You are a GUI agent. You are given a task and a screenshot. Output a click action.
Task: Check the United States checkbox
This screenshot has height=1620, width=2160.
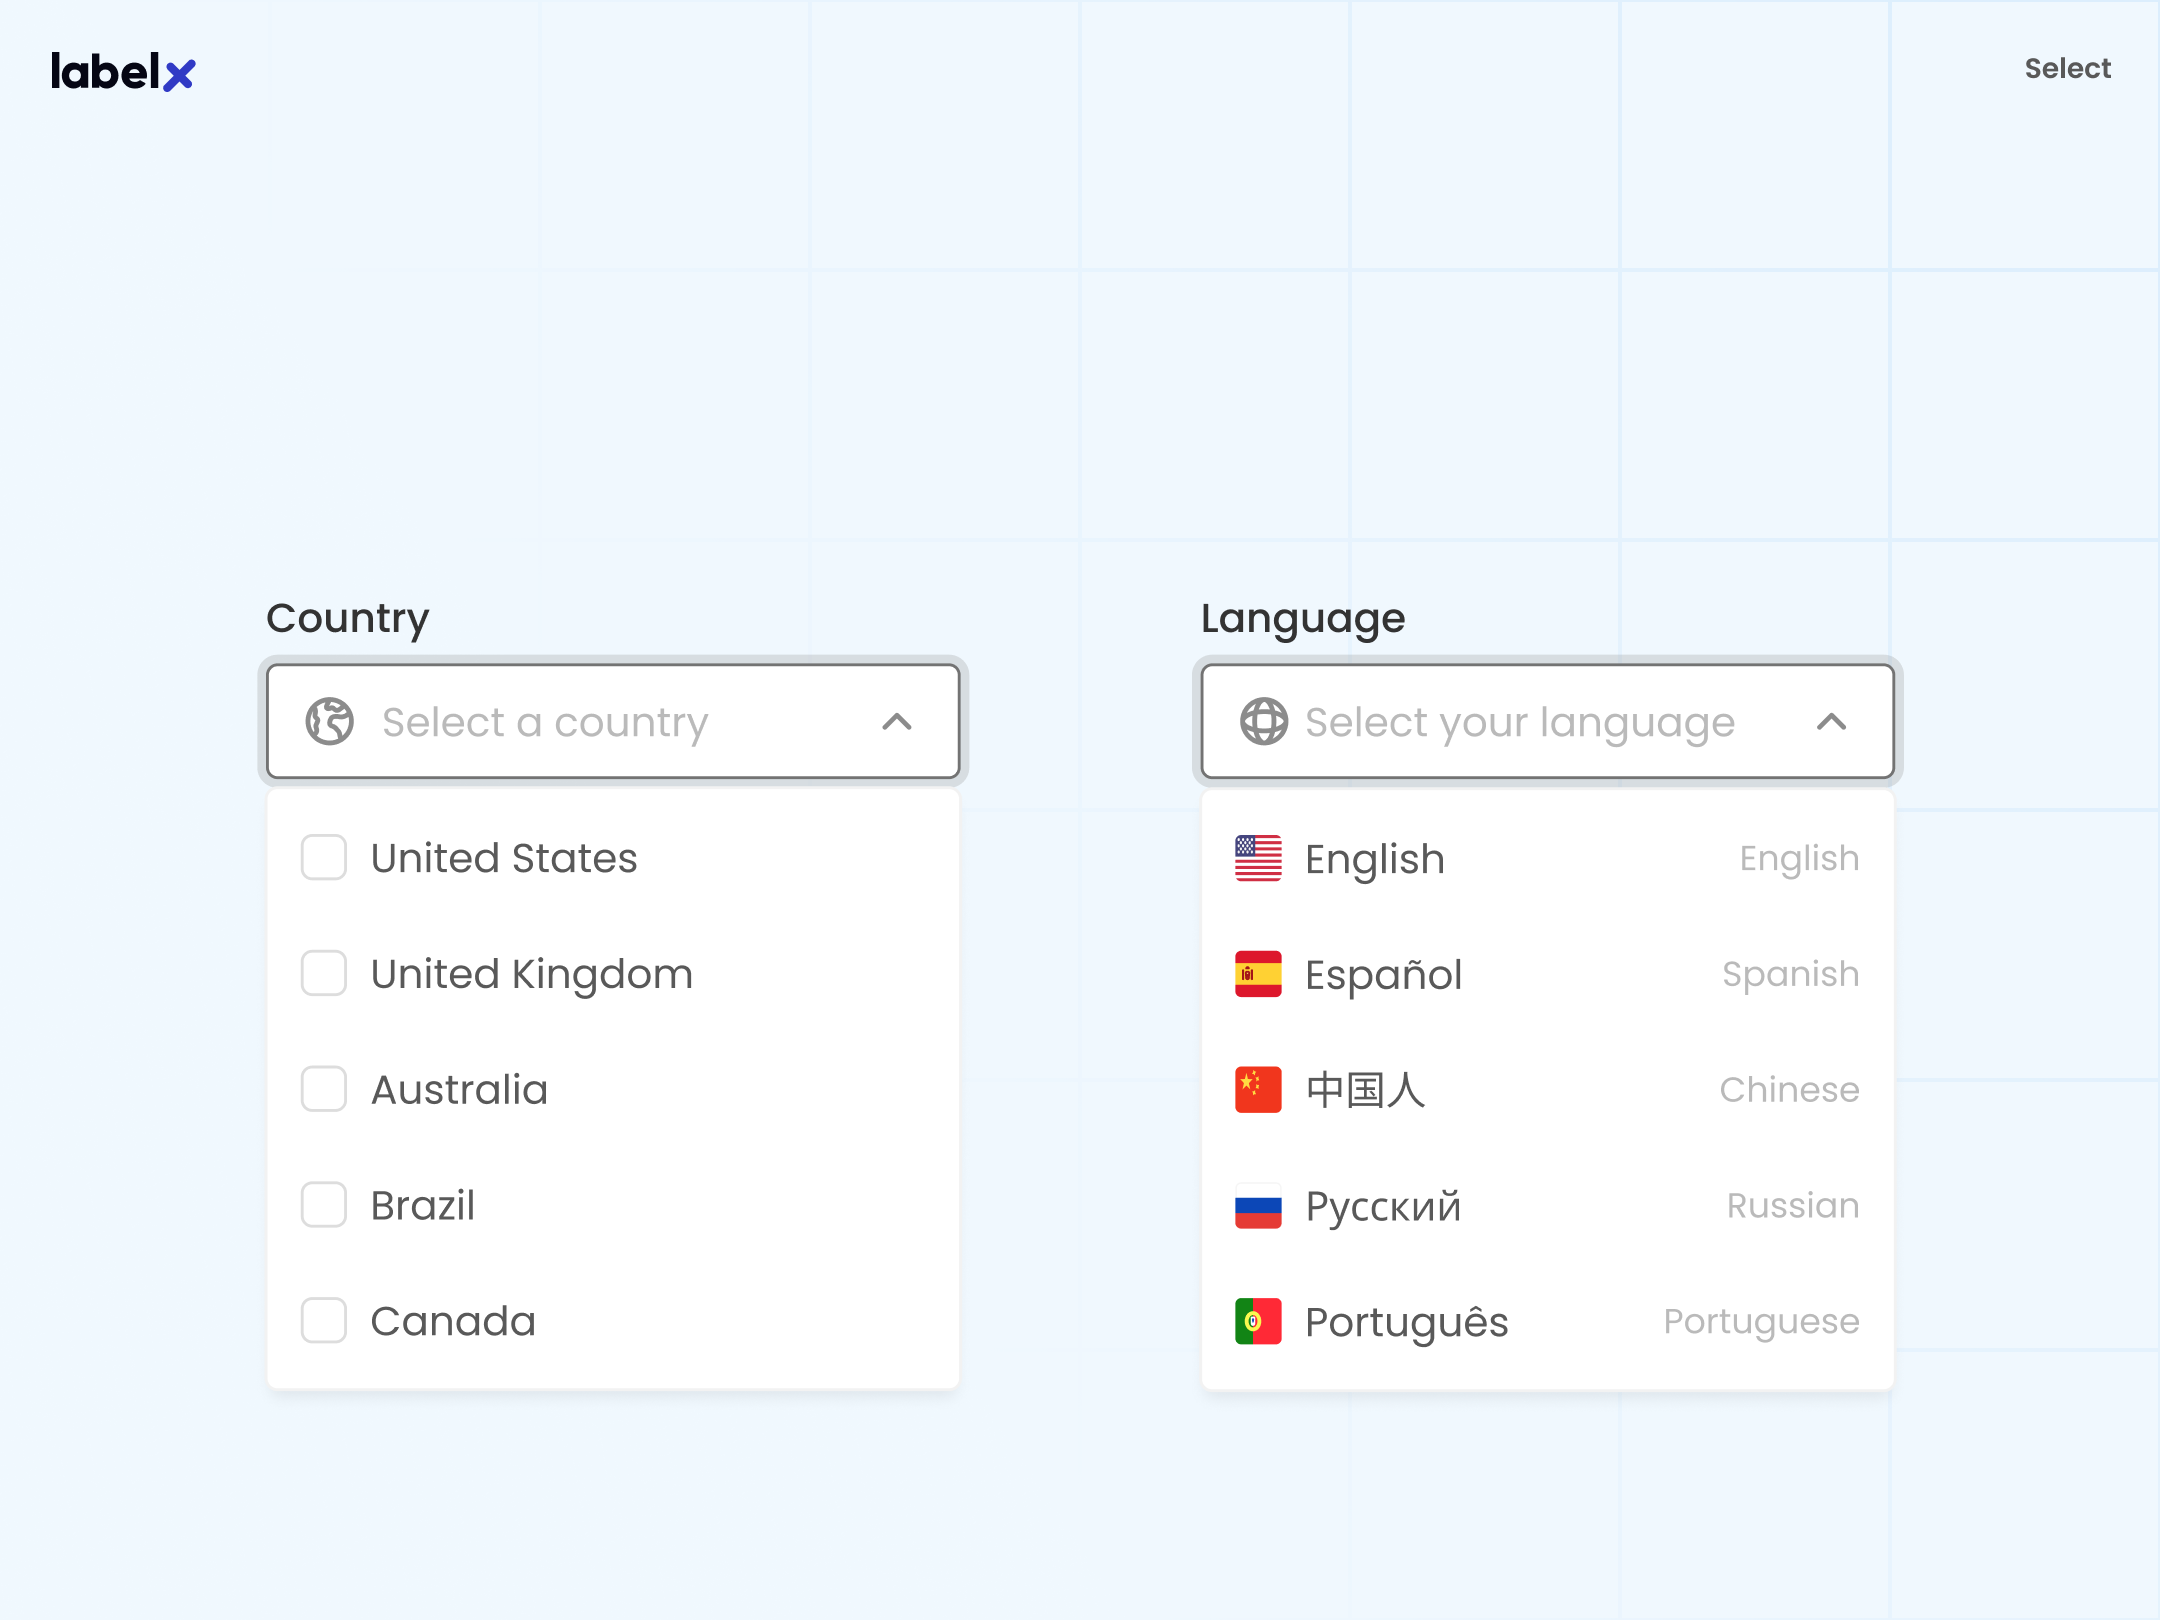[x=324, y=858]
